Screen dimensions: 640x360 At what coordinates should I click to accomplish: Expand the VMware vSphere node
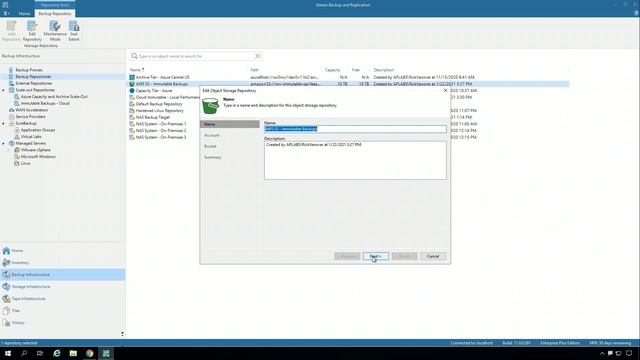pyautogui.click(x=9, y=150)
